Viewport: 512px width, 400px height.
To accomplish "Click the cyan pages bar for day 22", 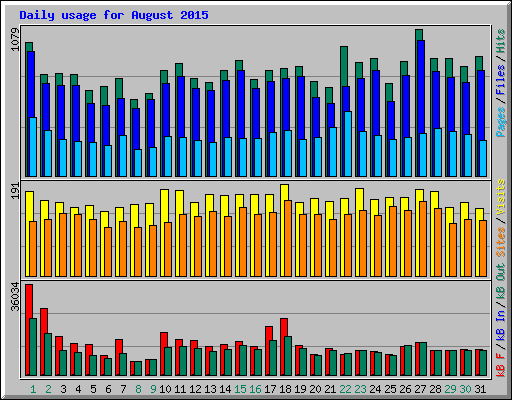I will [348, 144].
